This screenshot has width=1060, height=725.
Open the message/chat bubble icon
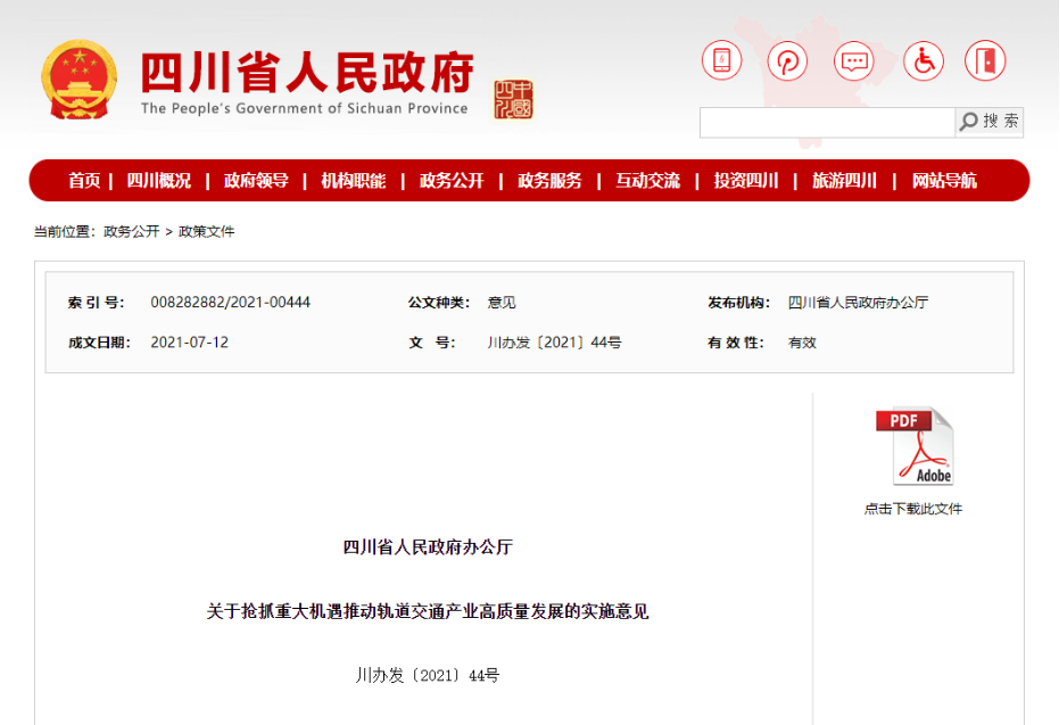tap(854, 62)
